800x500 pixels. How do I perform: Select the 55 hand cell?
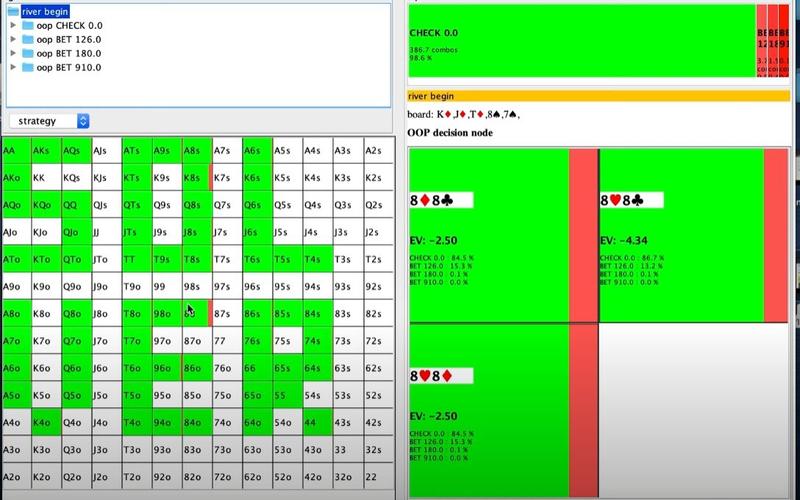coord(287,395)
